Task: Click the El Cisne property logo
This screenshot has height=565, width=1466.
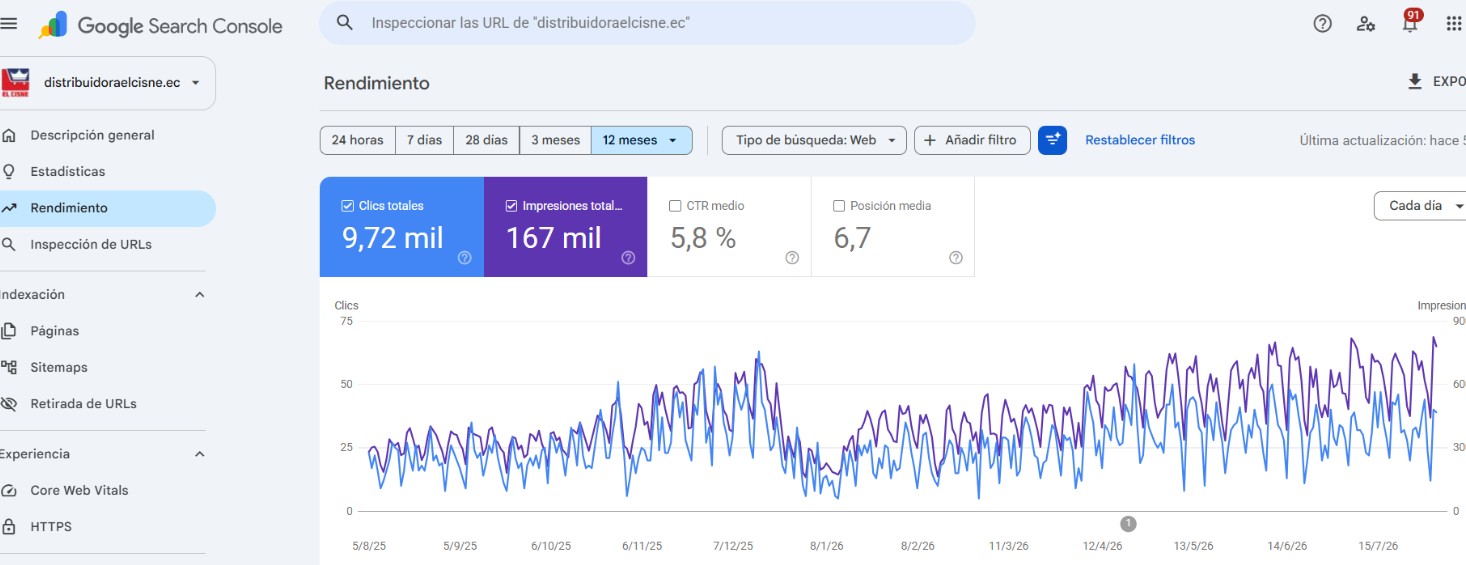Action: (15, 82)
